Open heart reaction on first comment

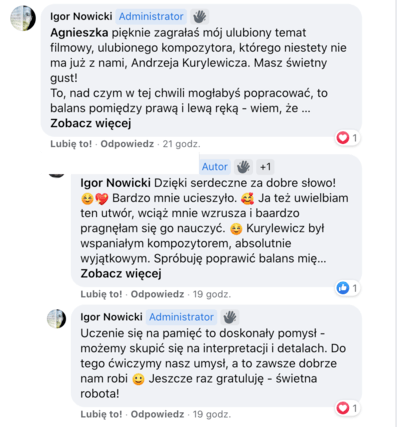click(348, 137)
